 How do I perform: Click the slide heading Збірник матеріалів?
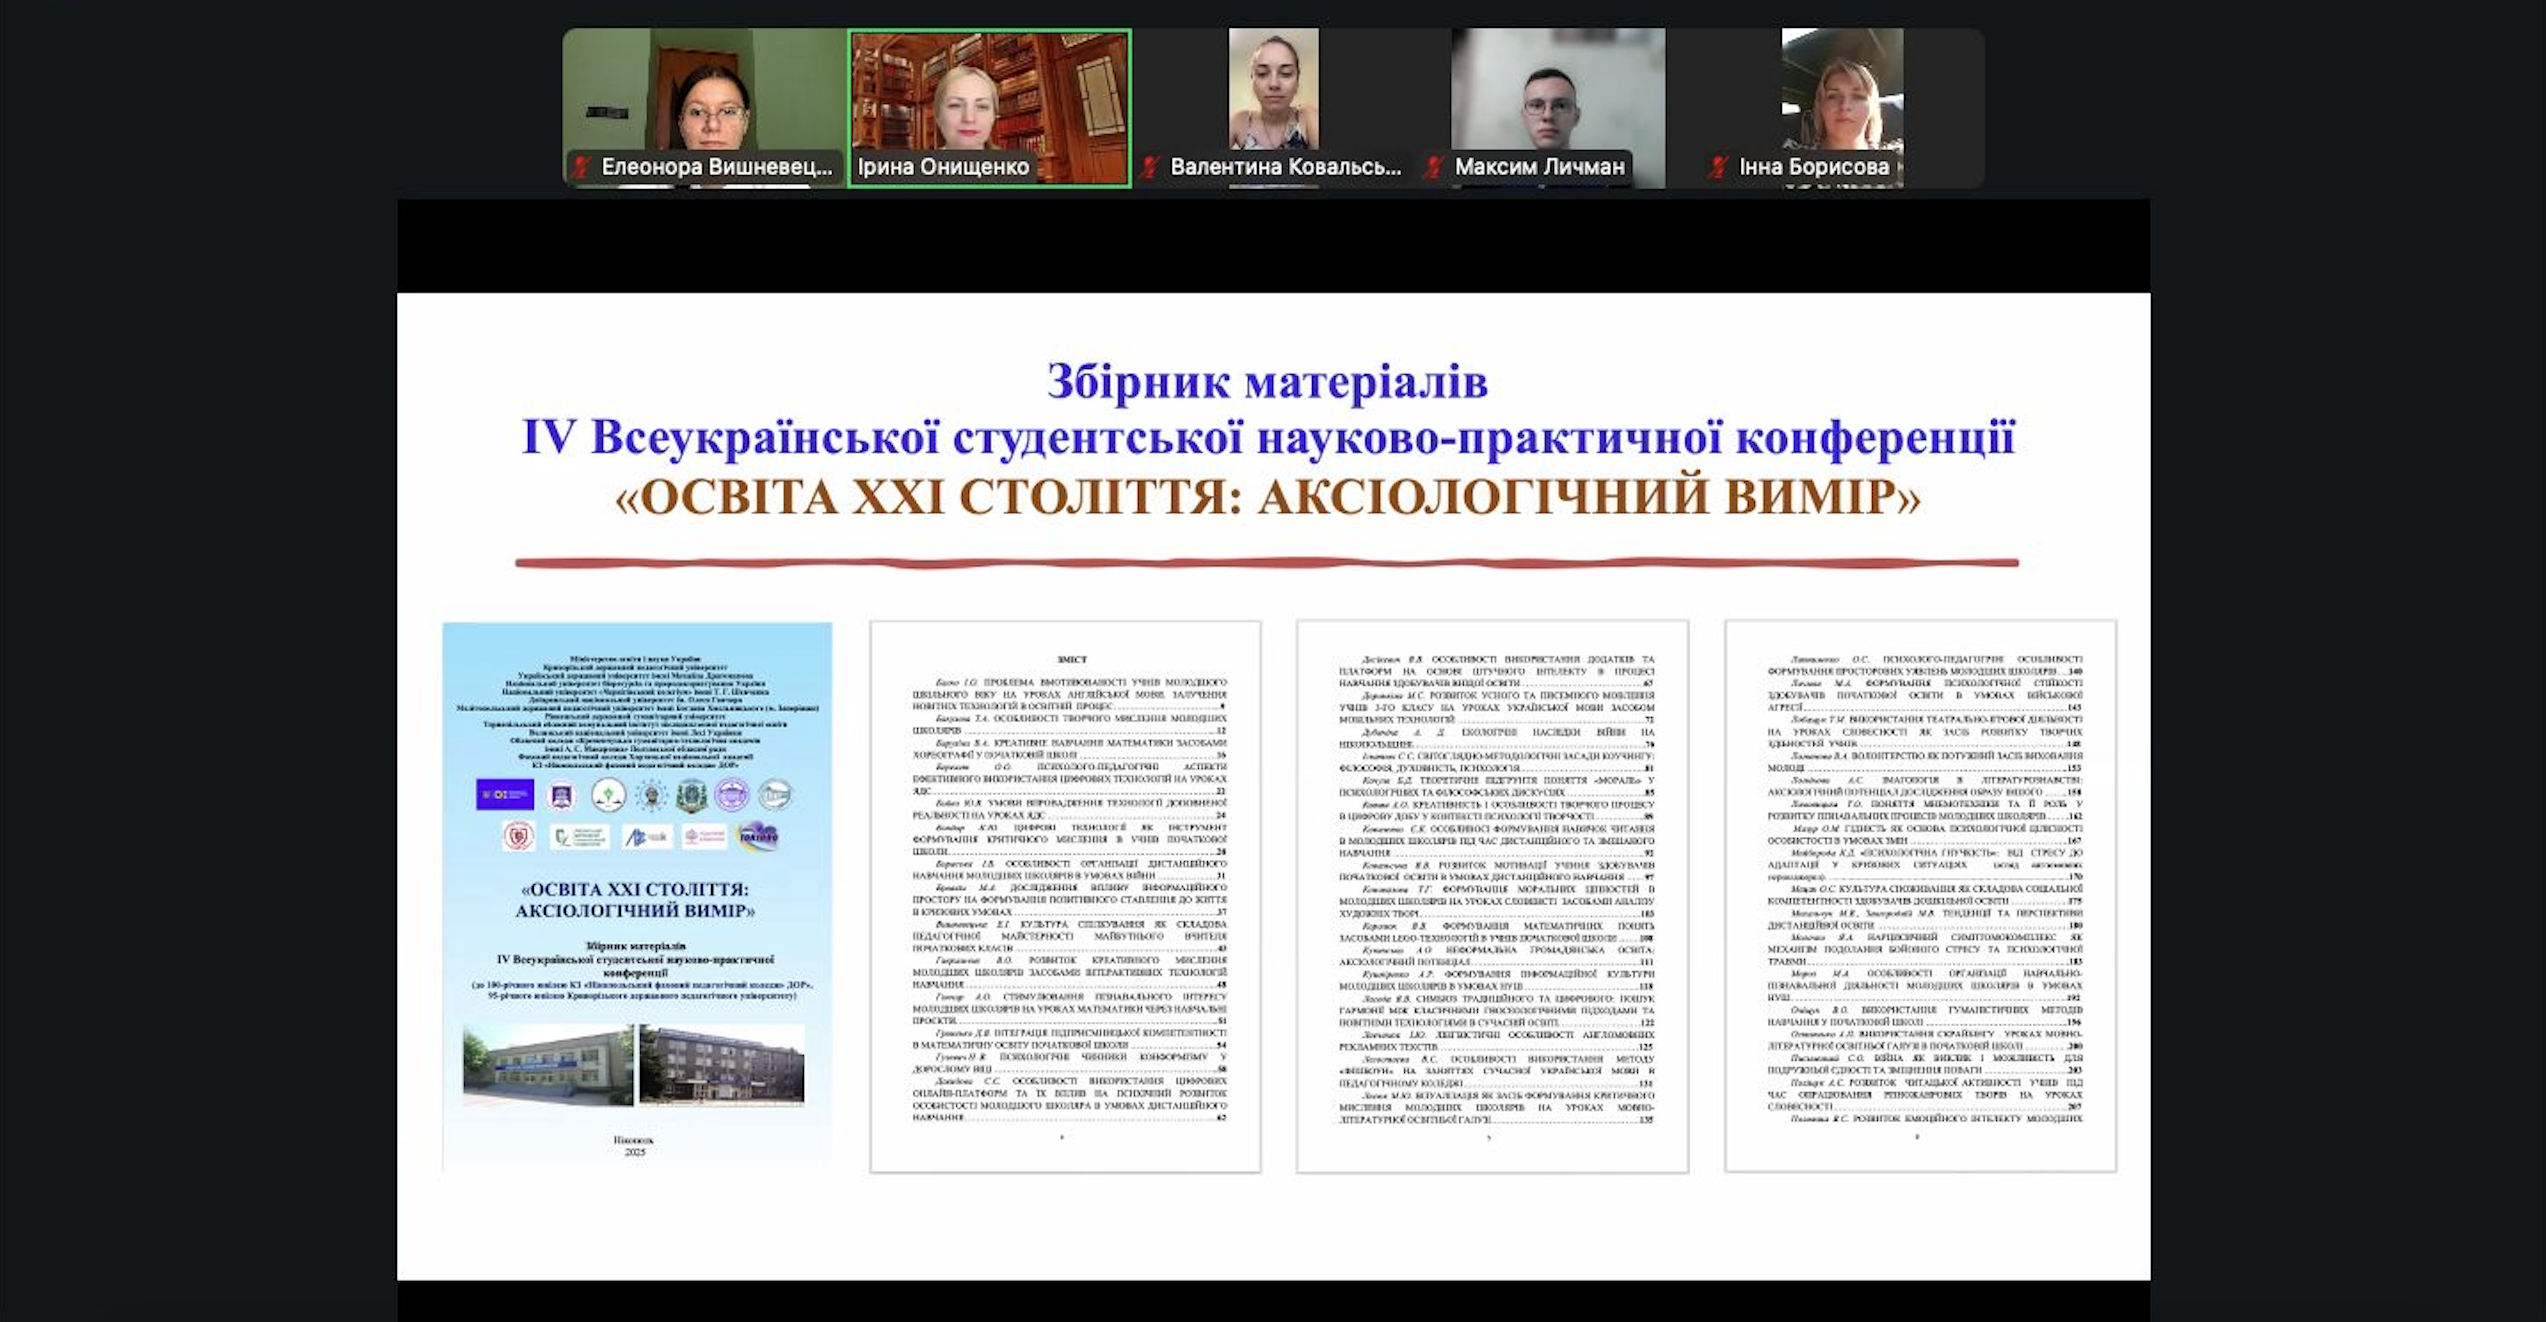pos(1267,382)
